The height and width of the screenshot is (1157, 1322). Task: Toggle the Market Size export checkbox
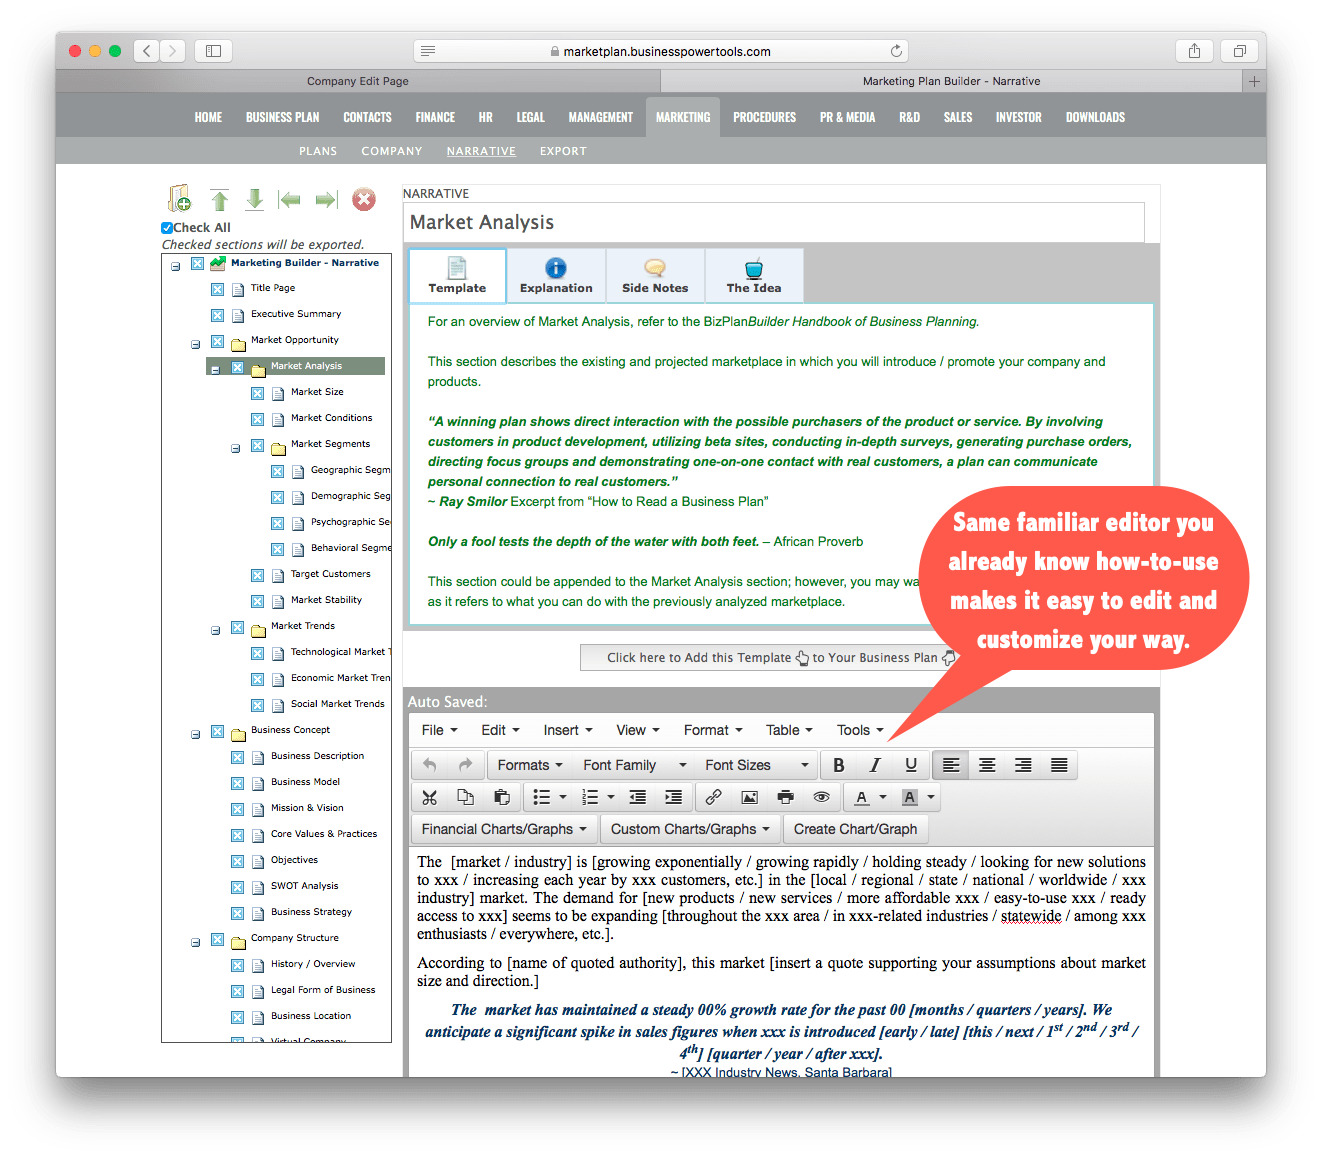[257, 393]
